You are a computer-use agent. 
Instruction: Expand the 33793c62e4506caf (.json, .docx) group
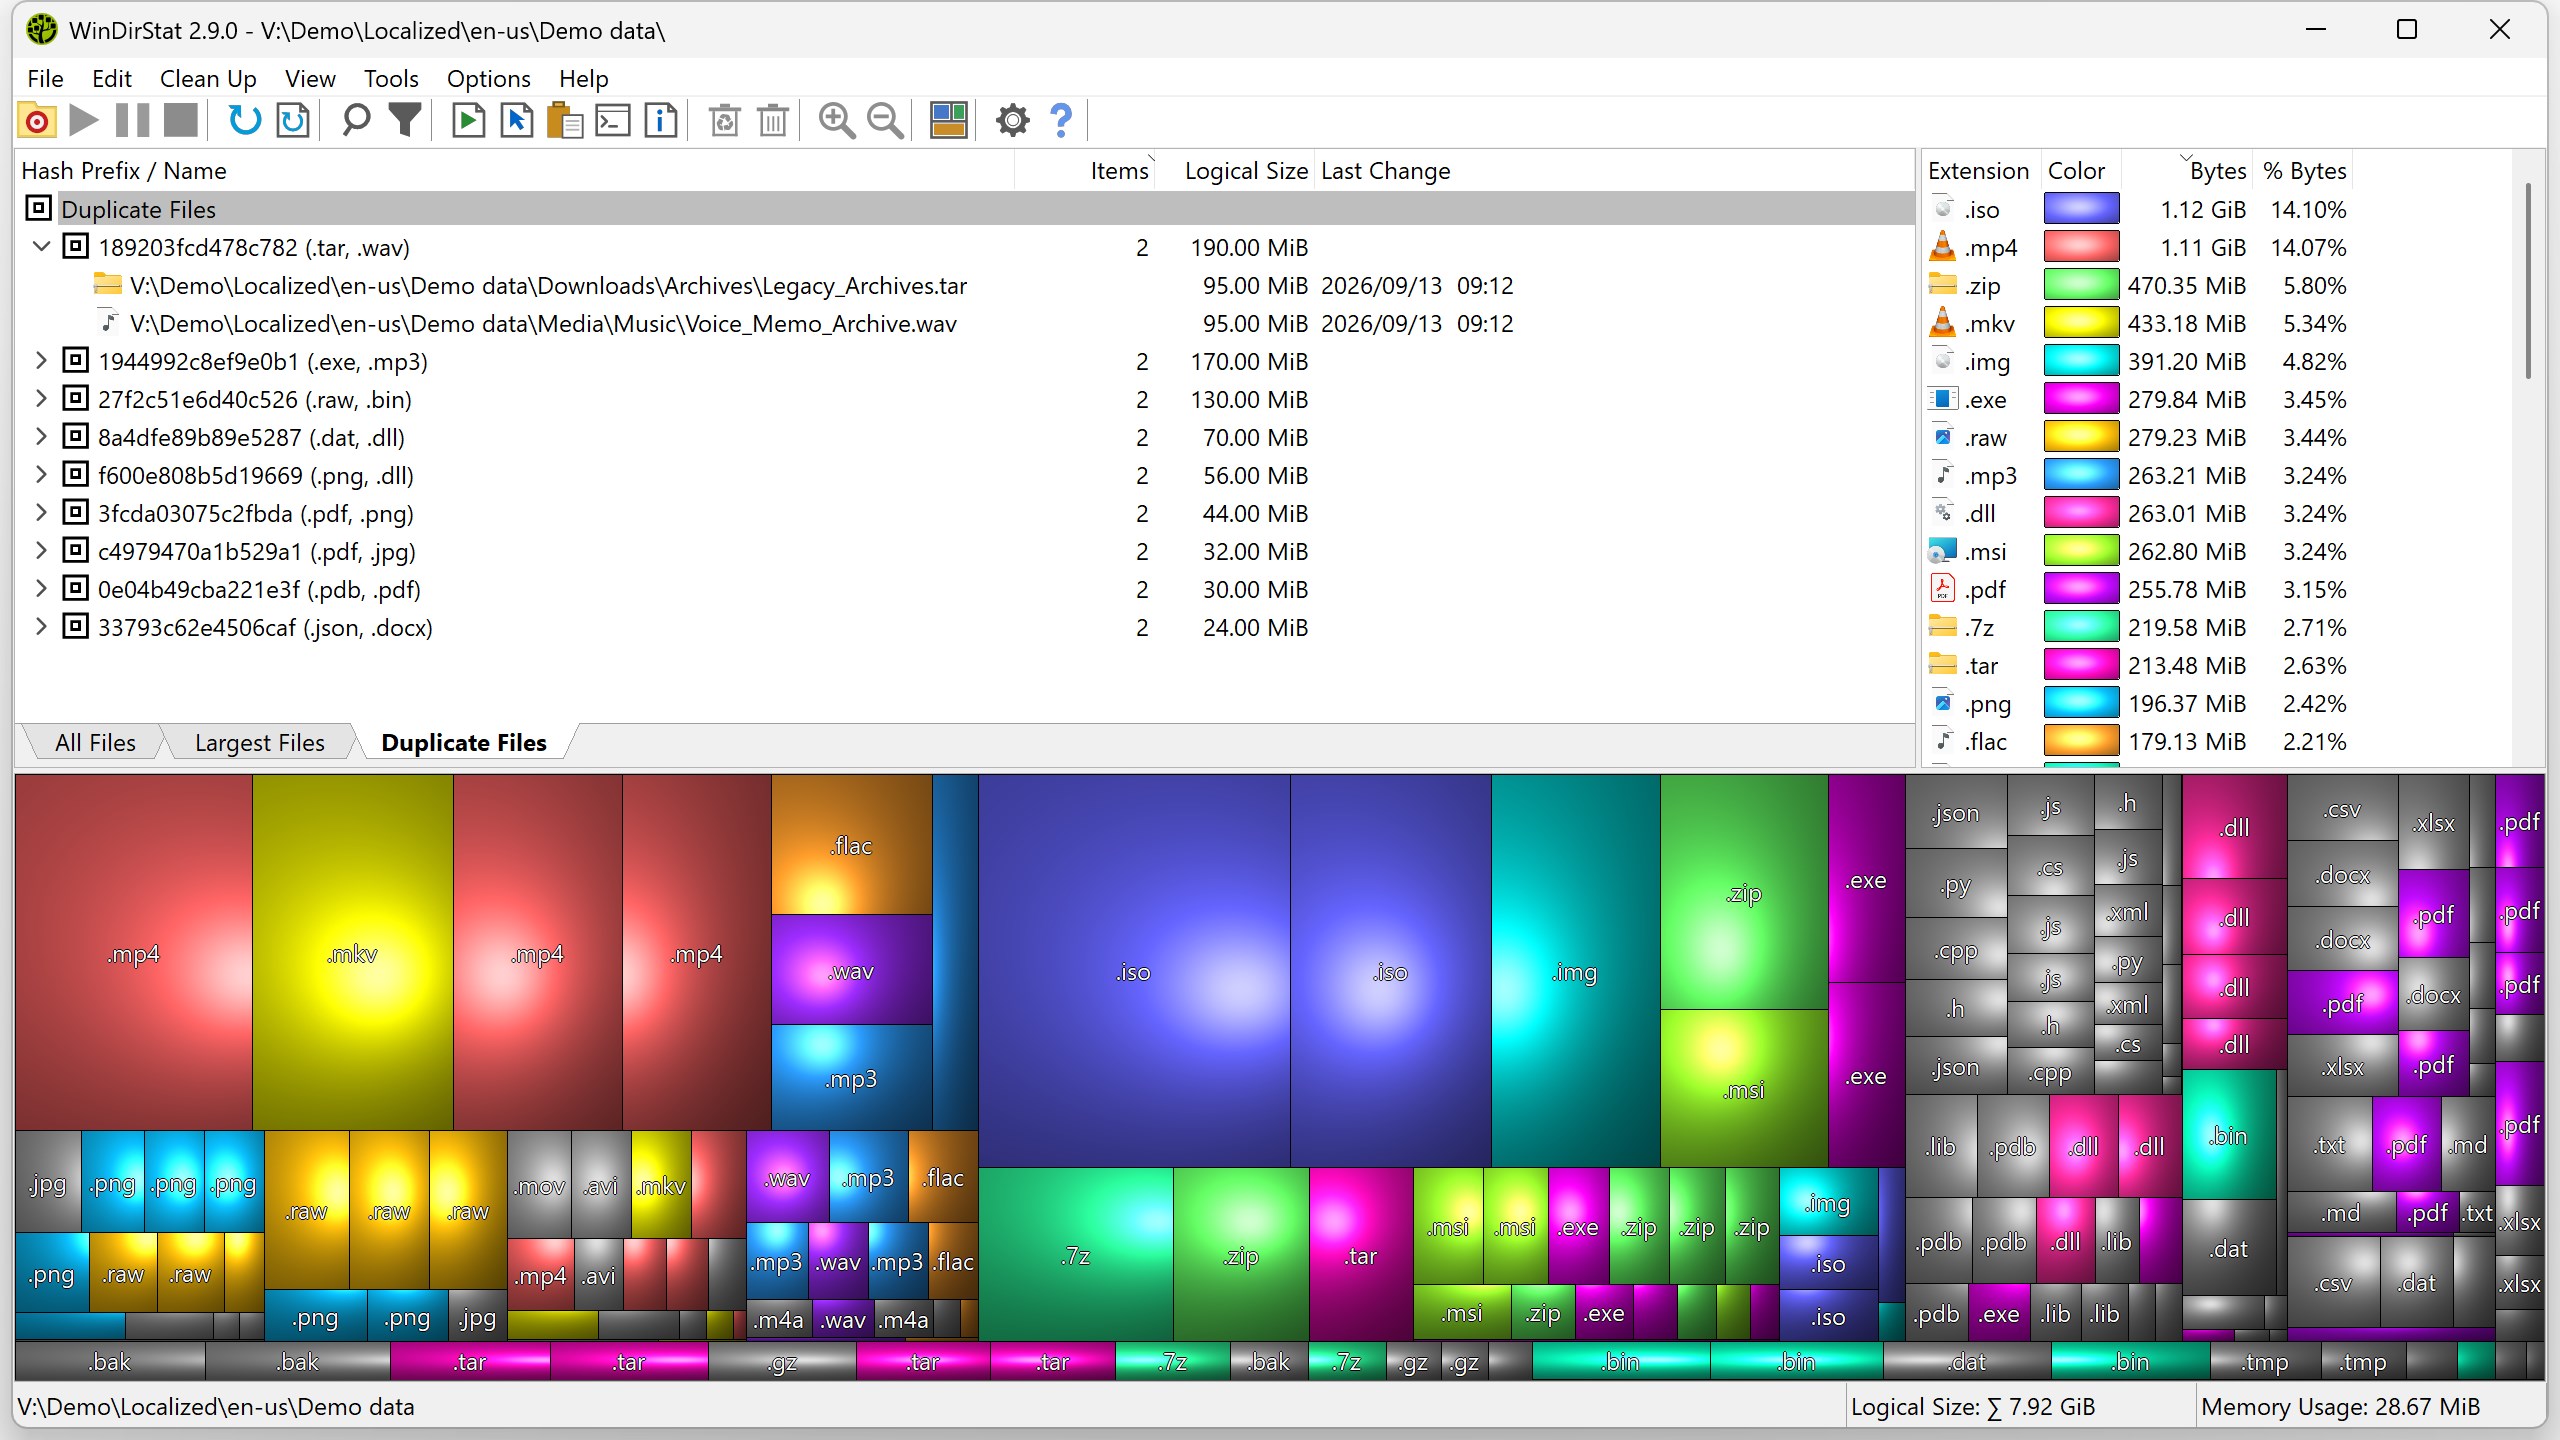point(41,627)
